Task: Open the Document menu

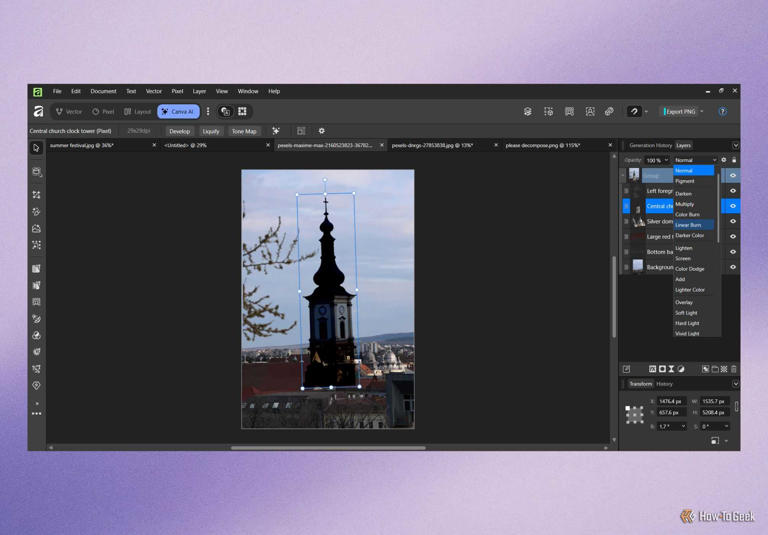Action: [103, 92]
